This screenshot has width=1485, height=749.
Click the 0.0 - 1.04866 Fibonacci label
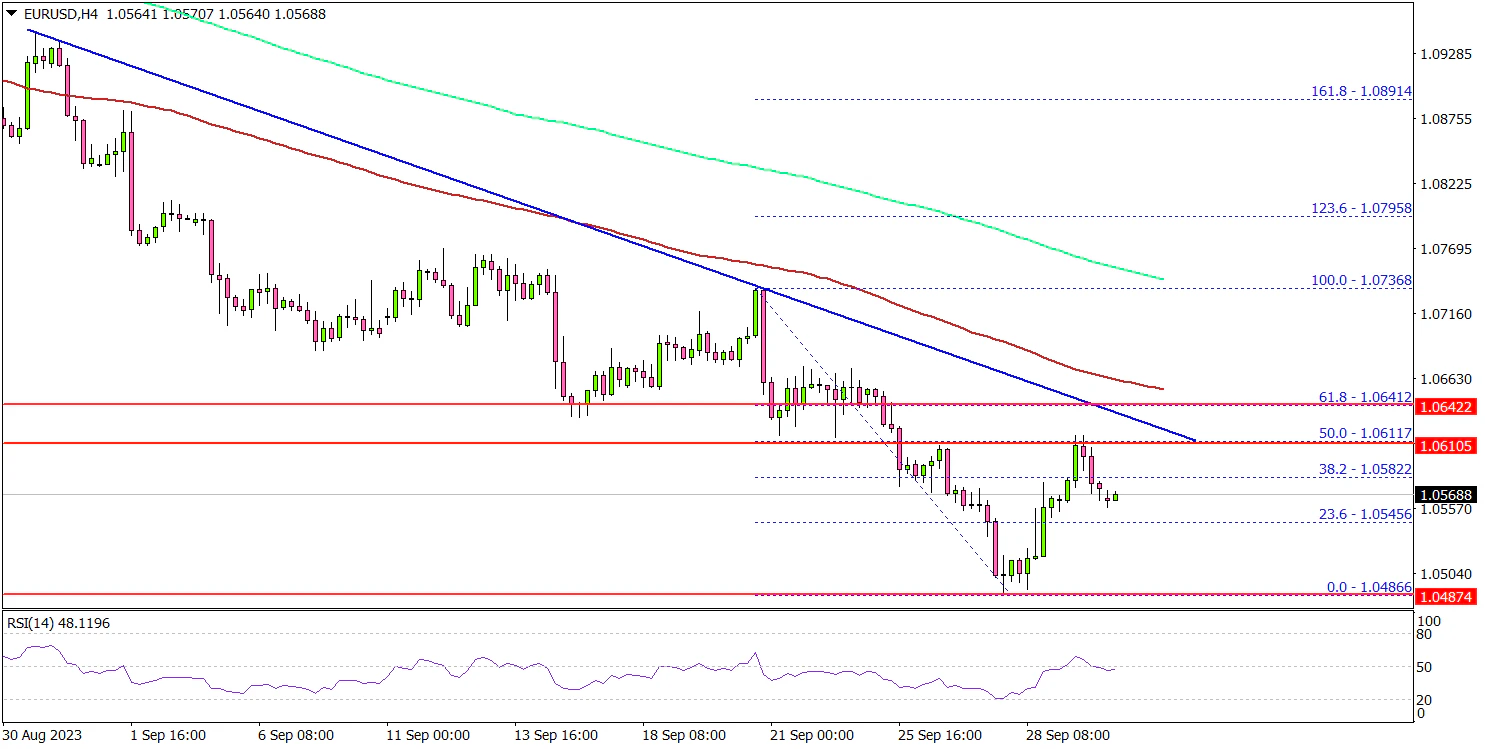coord(1368,587)
